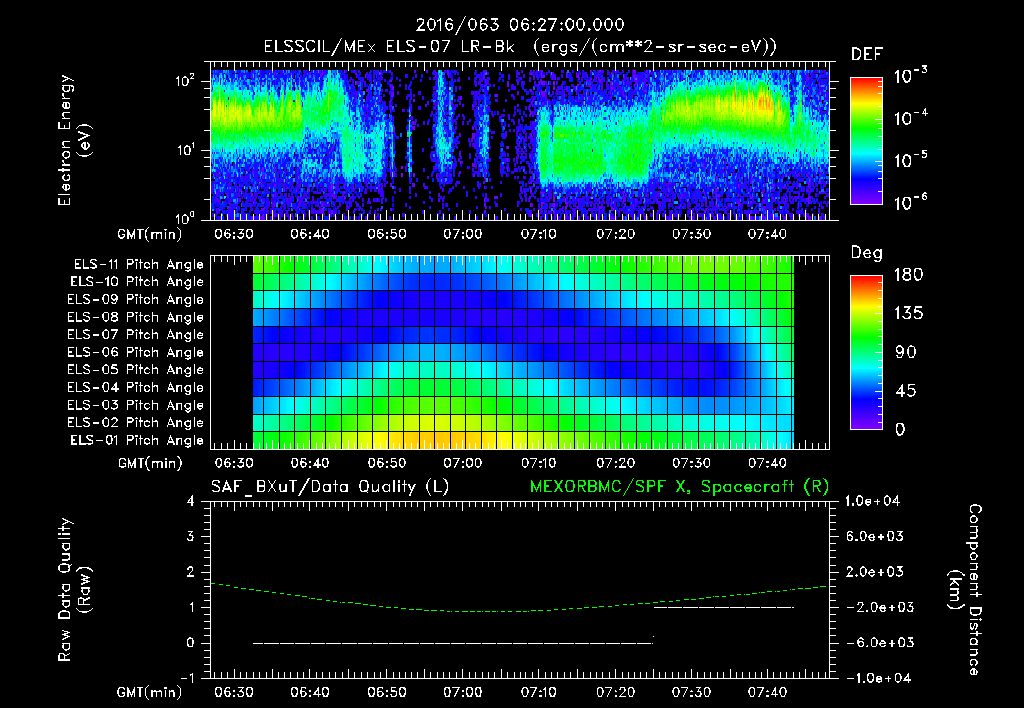Click the ELS-03 Pitch Angle row label
The width and height of the screenshot is (1024, 708).
[136, 405]
